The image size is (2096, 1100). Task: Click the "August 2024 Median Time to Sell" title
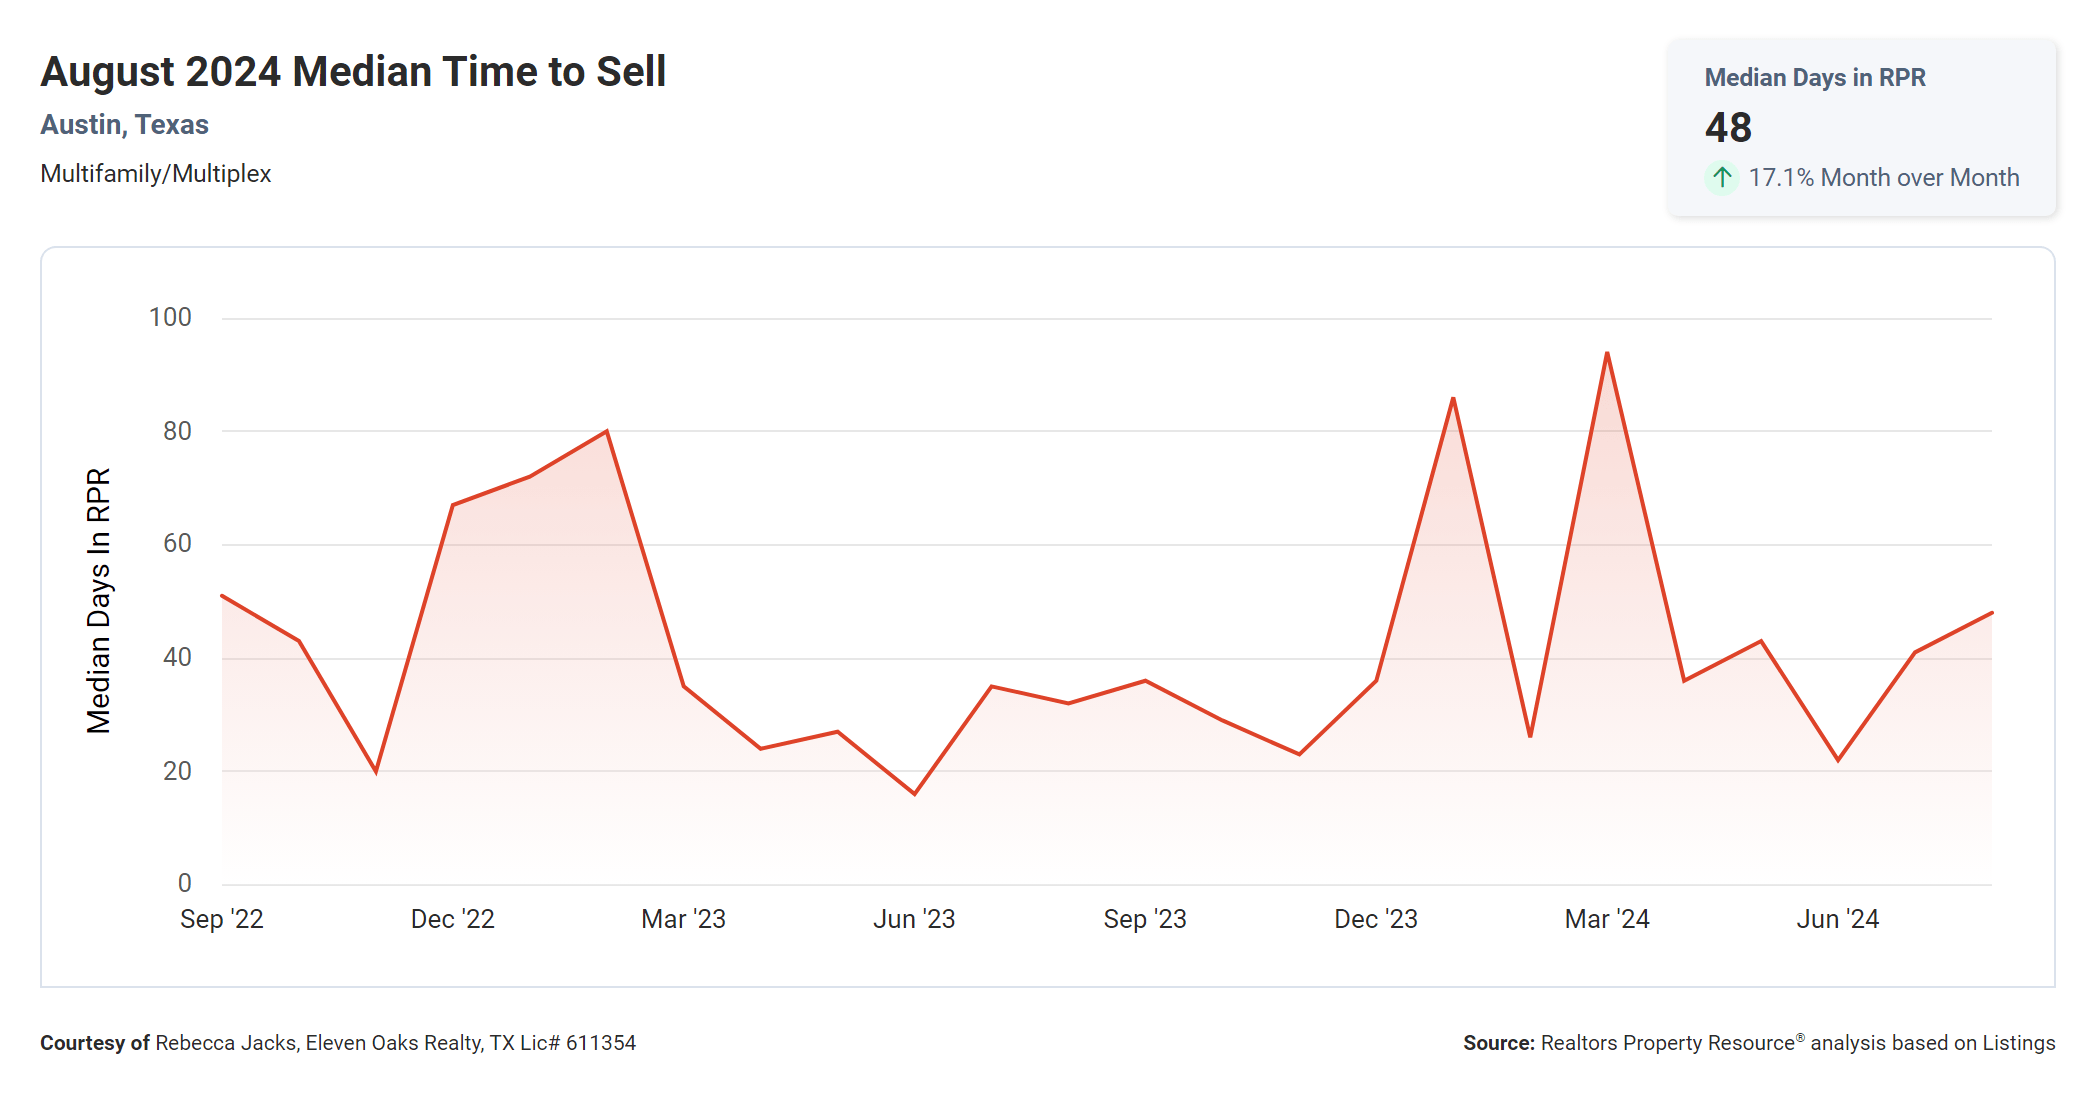click(353, 72)
